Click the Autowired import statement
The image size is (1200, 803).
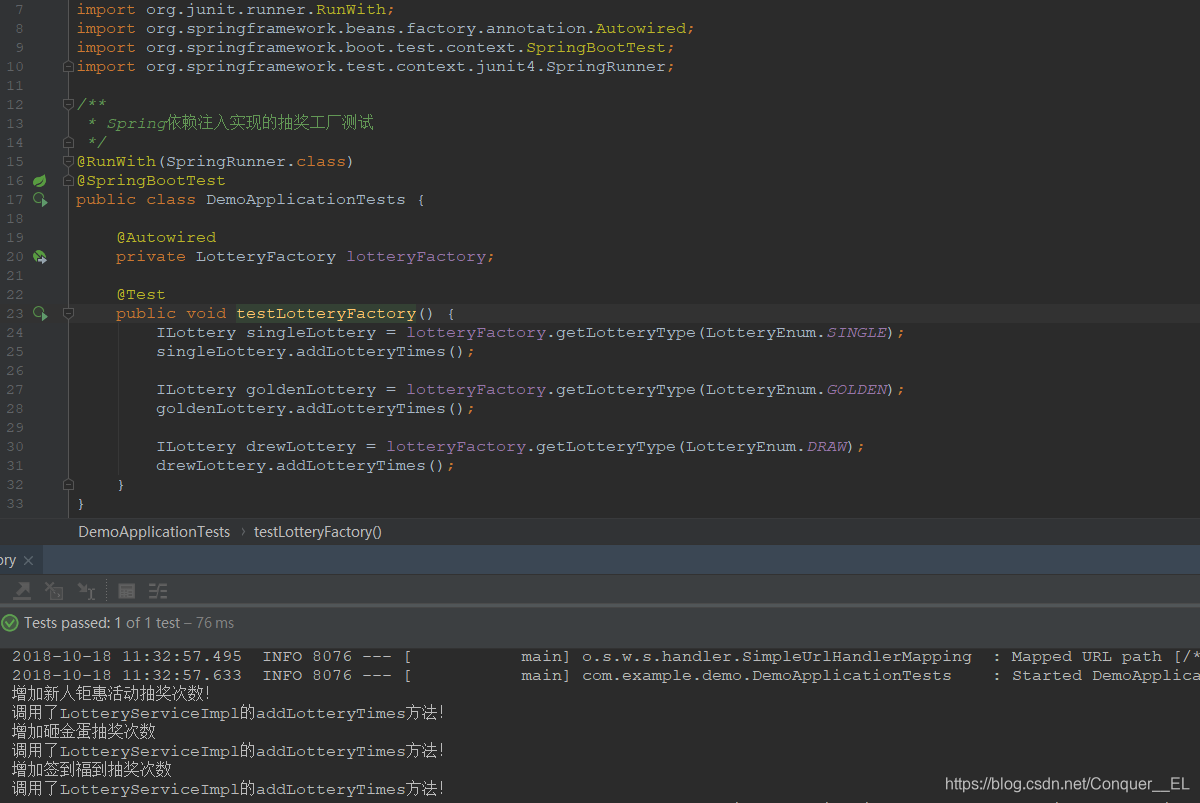[386, 29]
